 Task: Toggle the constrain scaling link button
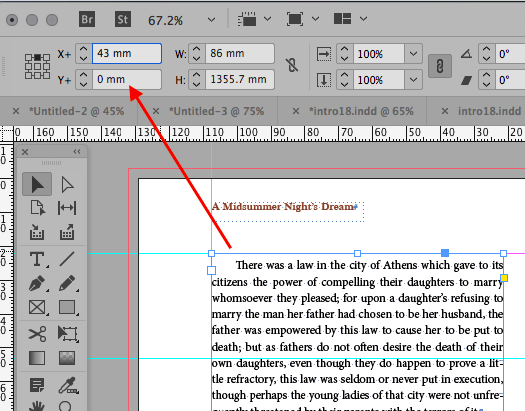pyautogui.click(x=440, y=66)
